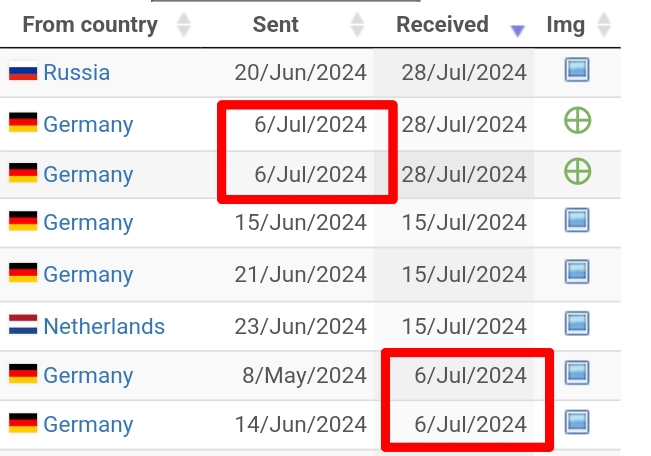The image size is (651, 456).
Task: Sort by the Received column header
Action: tap(442, 25)
